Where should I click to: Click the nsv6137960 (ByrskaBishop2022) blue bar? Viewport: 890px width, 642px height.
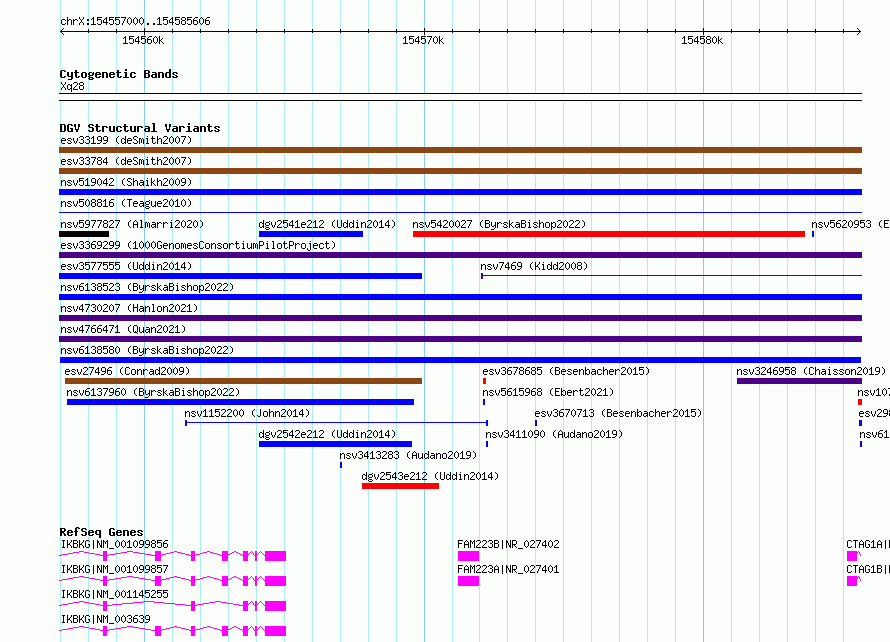click(x=240, y=402)
